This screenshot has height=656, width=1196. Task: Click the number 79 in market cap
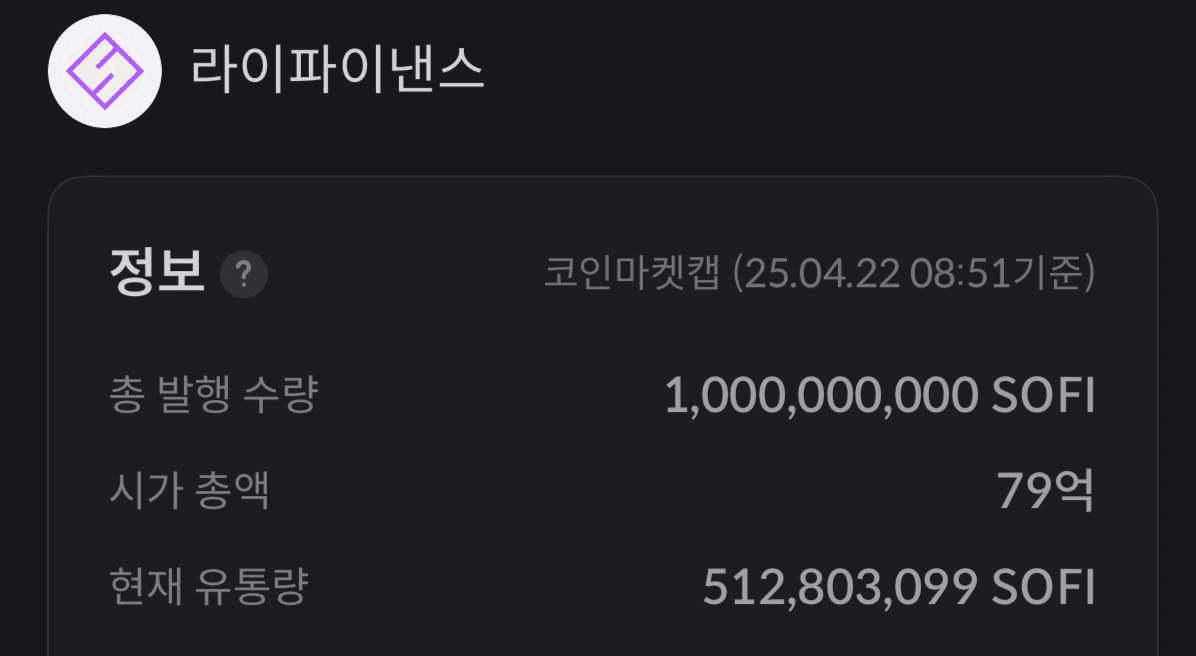click(x=1020, y=491)
